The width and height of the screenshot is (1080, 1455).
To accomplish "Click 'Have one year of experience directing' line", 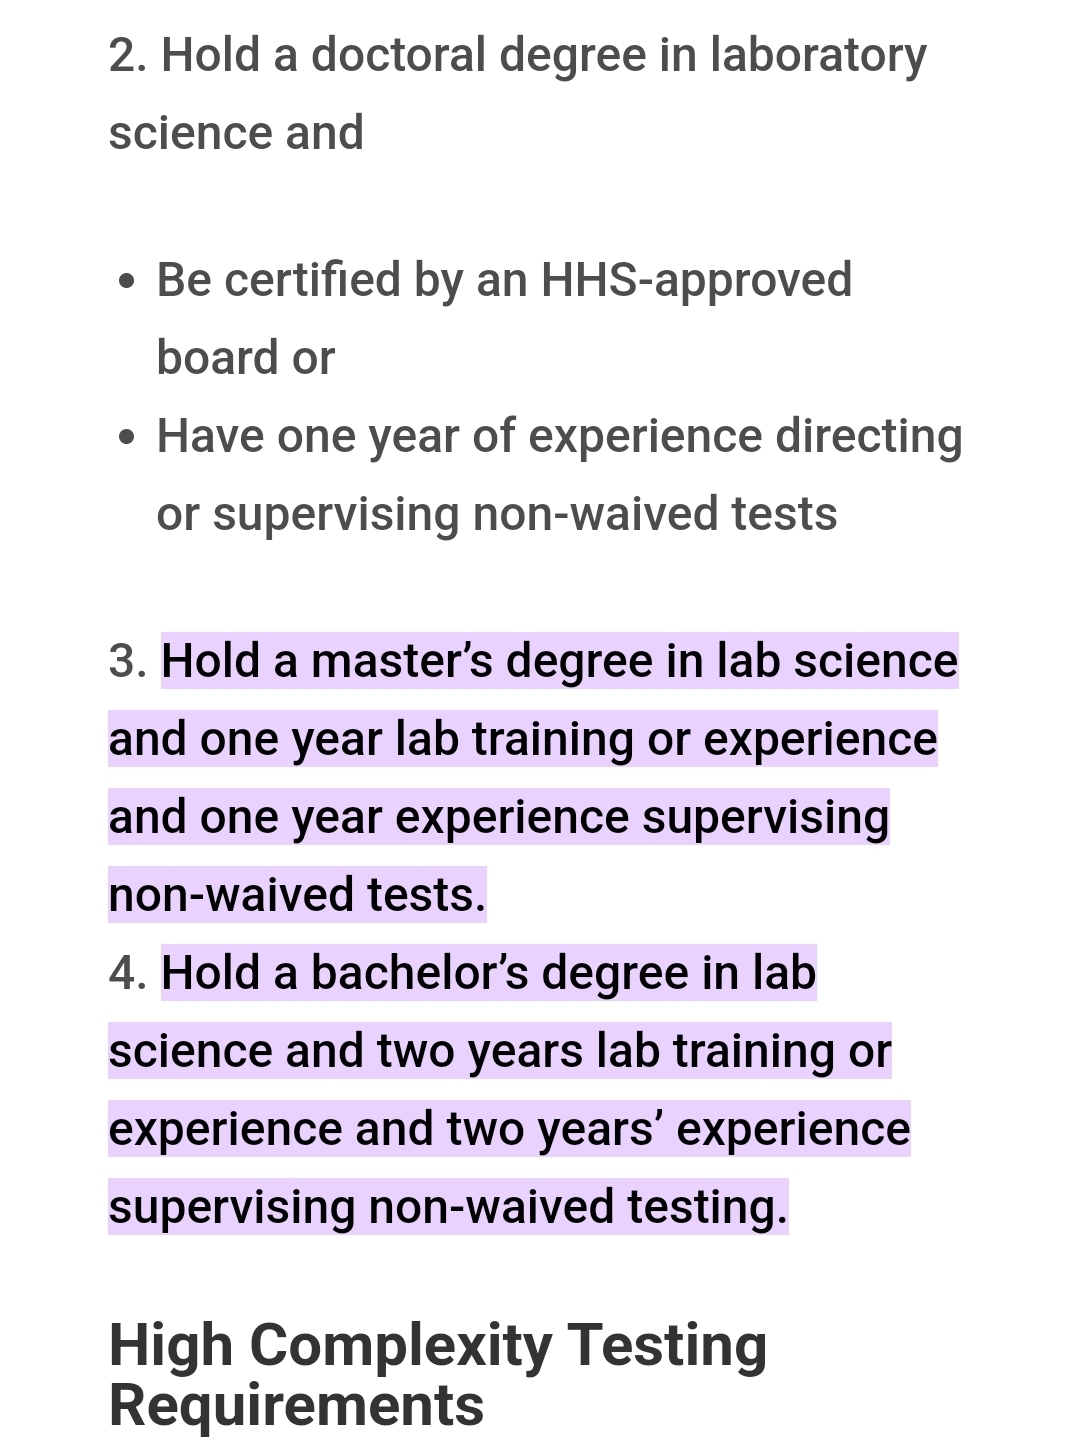I will 559,436.
